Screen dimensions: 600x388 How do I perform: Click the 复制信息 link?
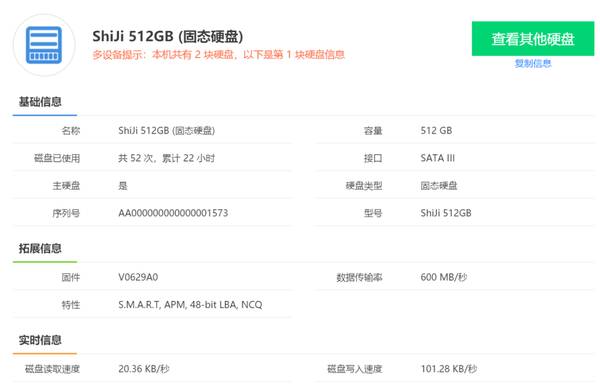[533, 63]
